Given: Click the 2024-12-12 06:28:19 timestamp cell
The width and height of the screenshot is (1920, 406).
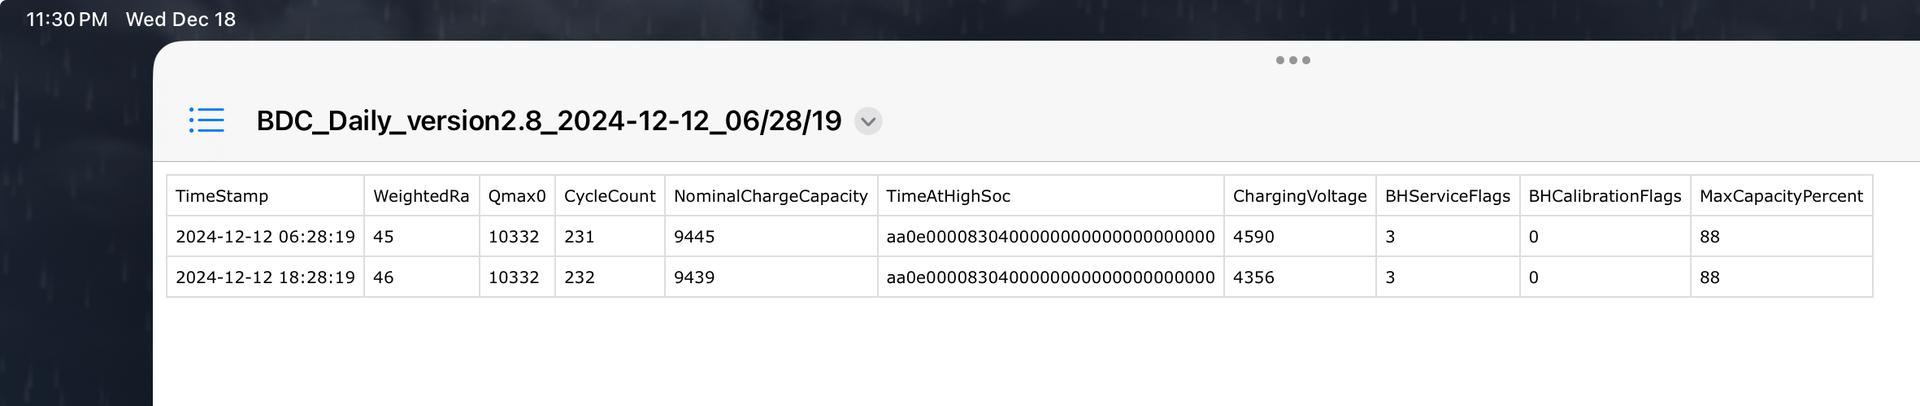Looking at the screenshot, I should click(x=265, y=237).
